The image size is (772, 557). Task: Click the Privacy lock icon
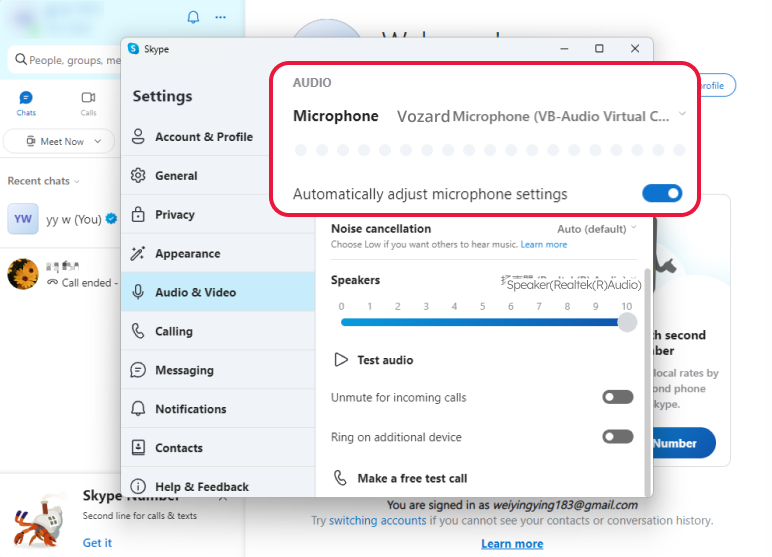pyautogui.click(x=138, y=214)
